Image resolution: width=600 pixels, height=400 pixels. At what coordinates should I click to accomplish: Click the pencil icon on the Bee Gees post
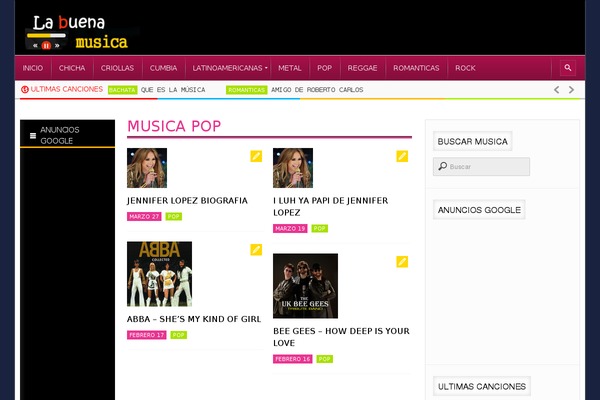point(402,262)
